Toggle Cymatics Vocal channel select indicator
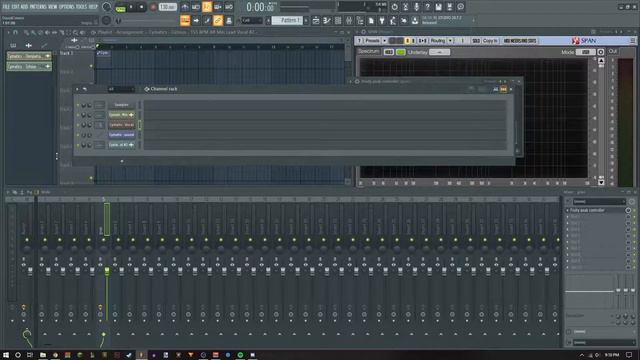This screenshot has width=640, height=360. click(x=140, y=125)
